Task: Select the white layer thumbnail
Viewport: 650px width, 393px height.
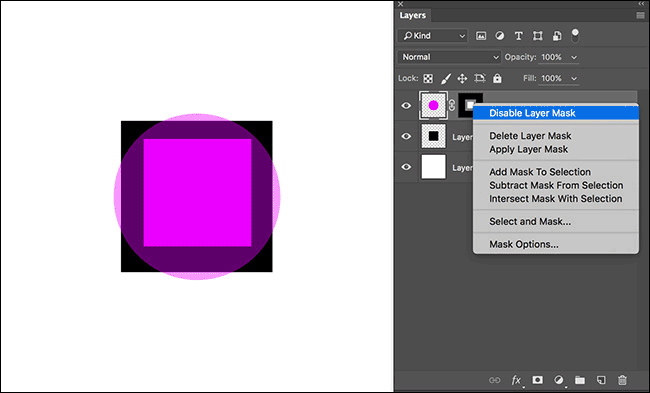Action: click(x=434, y=167)
